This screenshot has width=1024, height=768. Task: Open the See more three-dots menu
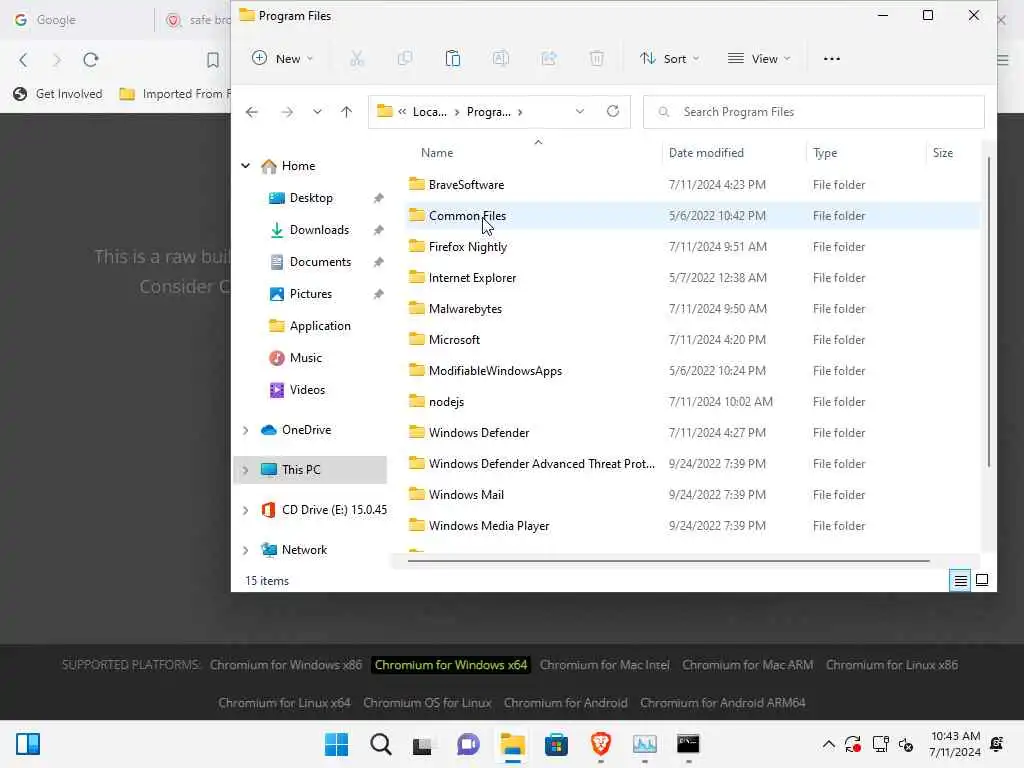pos(831,59)
